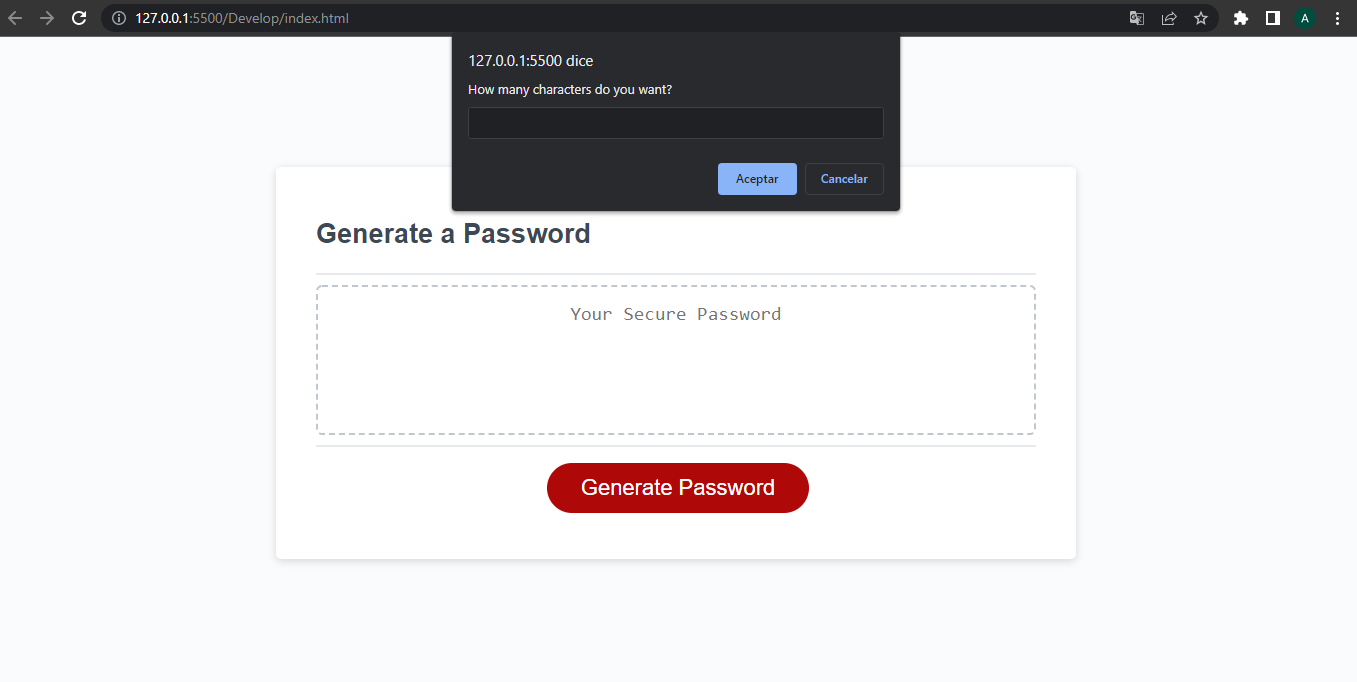Click the reload page icon
The image size is (1357, 682).
[79, 18]
